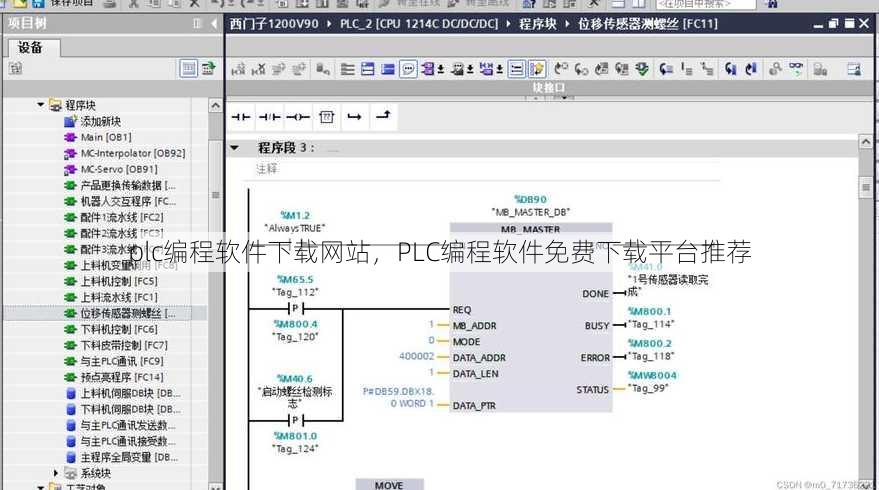Click the tag display purple icon
The height and width of the screenshot is (490, 879).
pyautogui.click(x=428, y=69)
